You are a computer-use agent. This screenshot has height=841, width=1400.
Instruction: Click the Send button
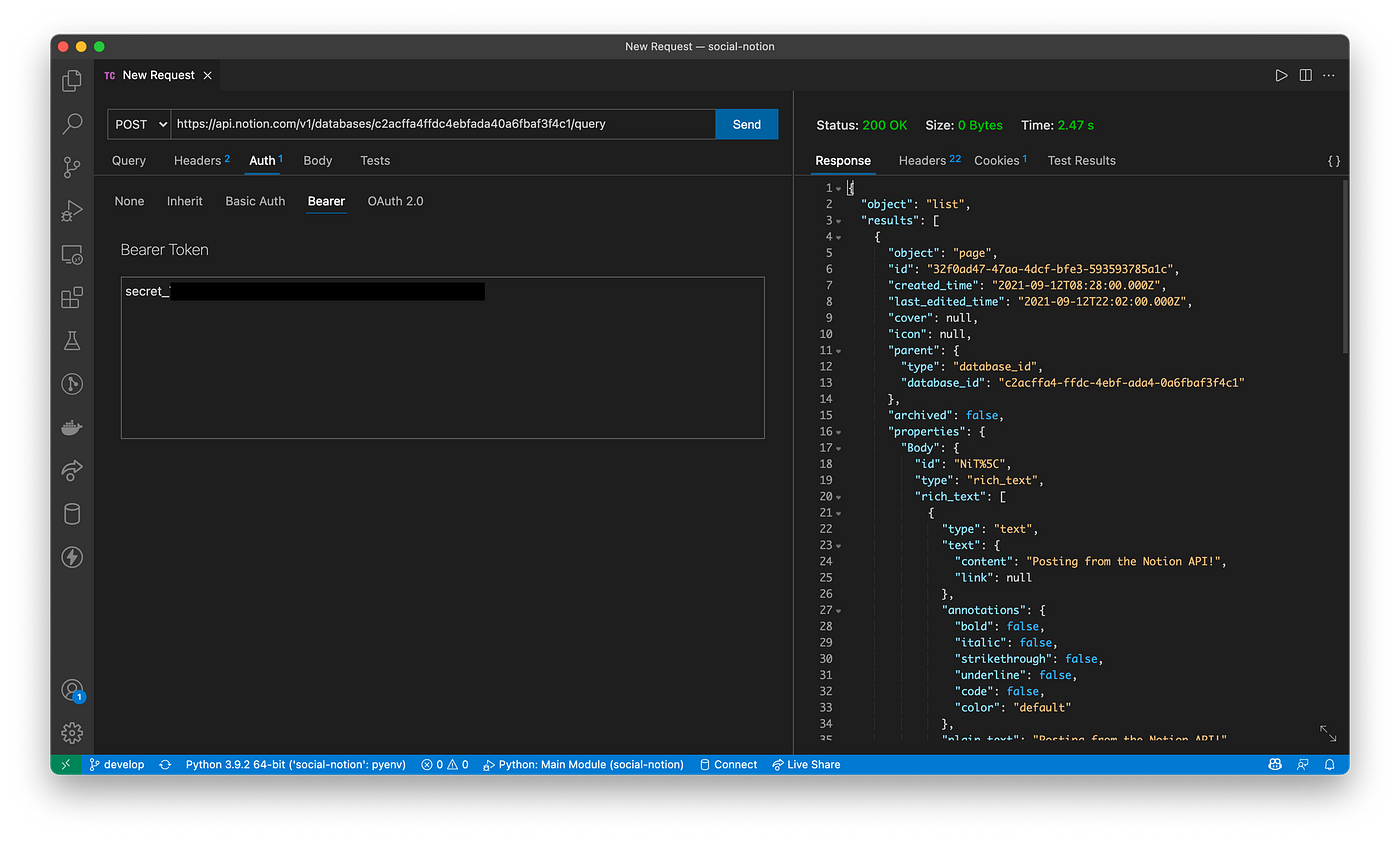pos(746,124)
